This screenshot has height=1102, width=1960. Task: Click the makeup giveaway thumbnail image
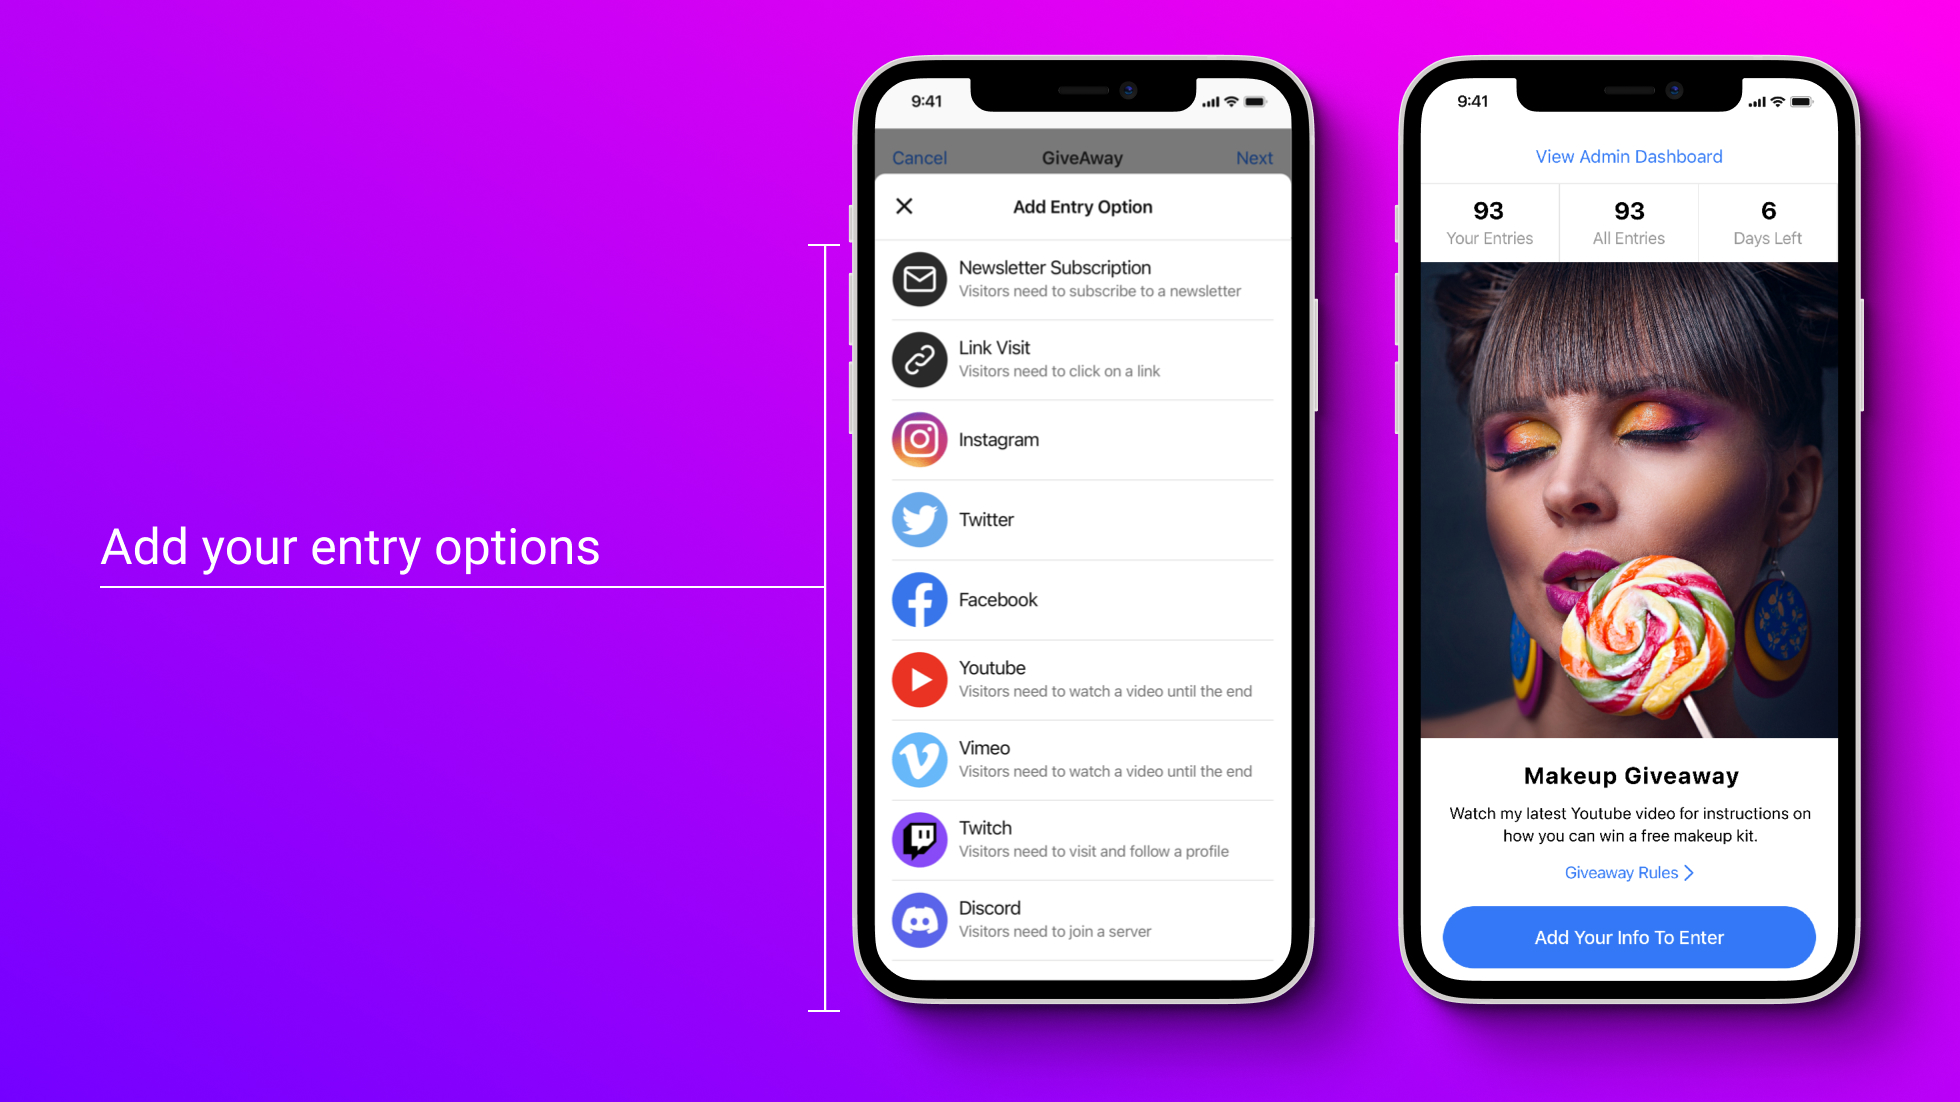(x=1629, y=498)
